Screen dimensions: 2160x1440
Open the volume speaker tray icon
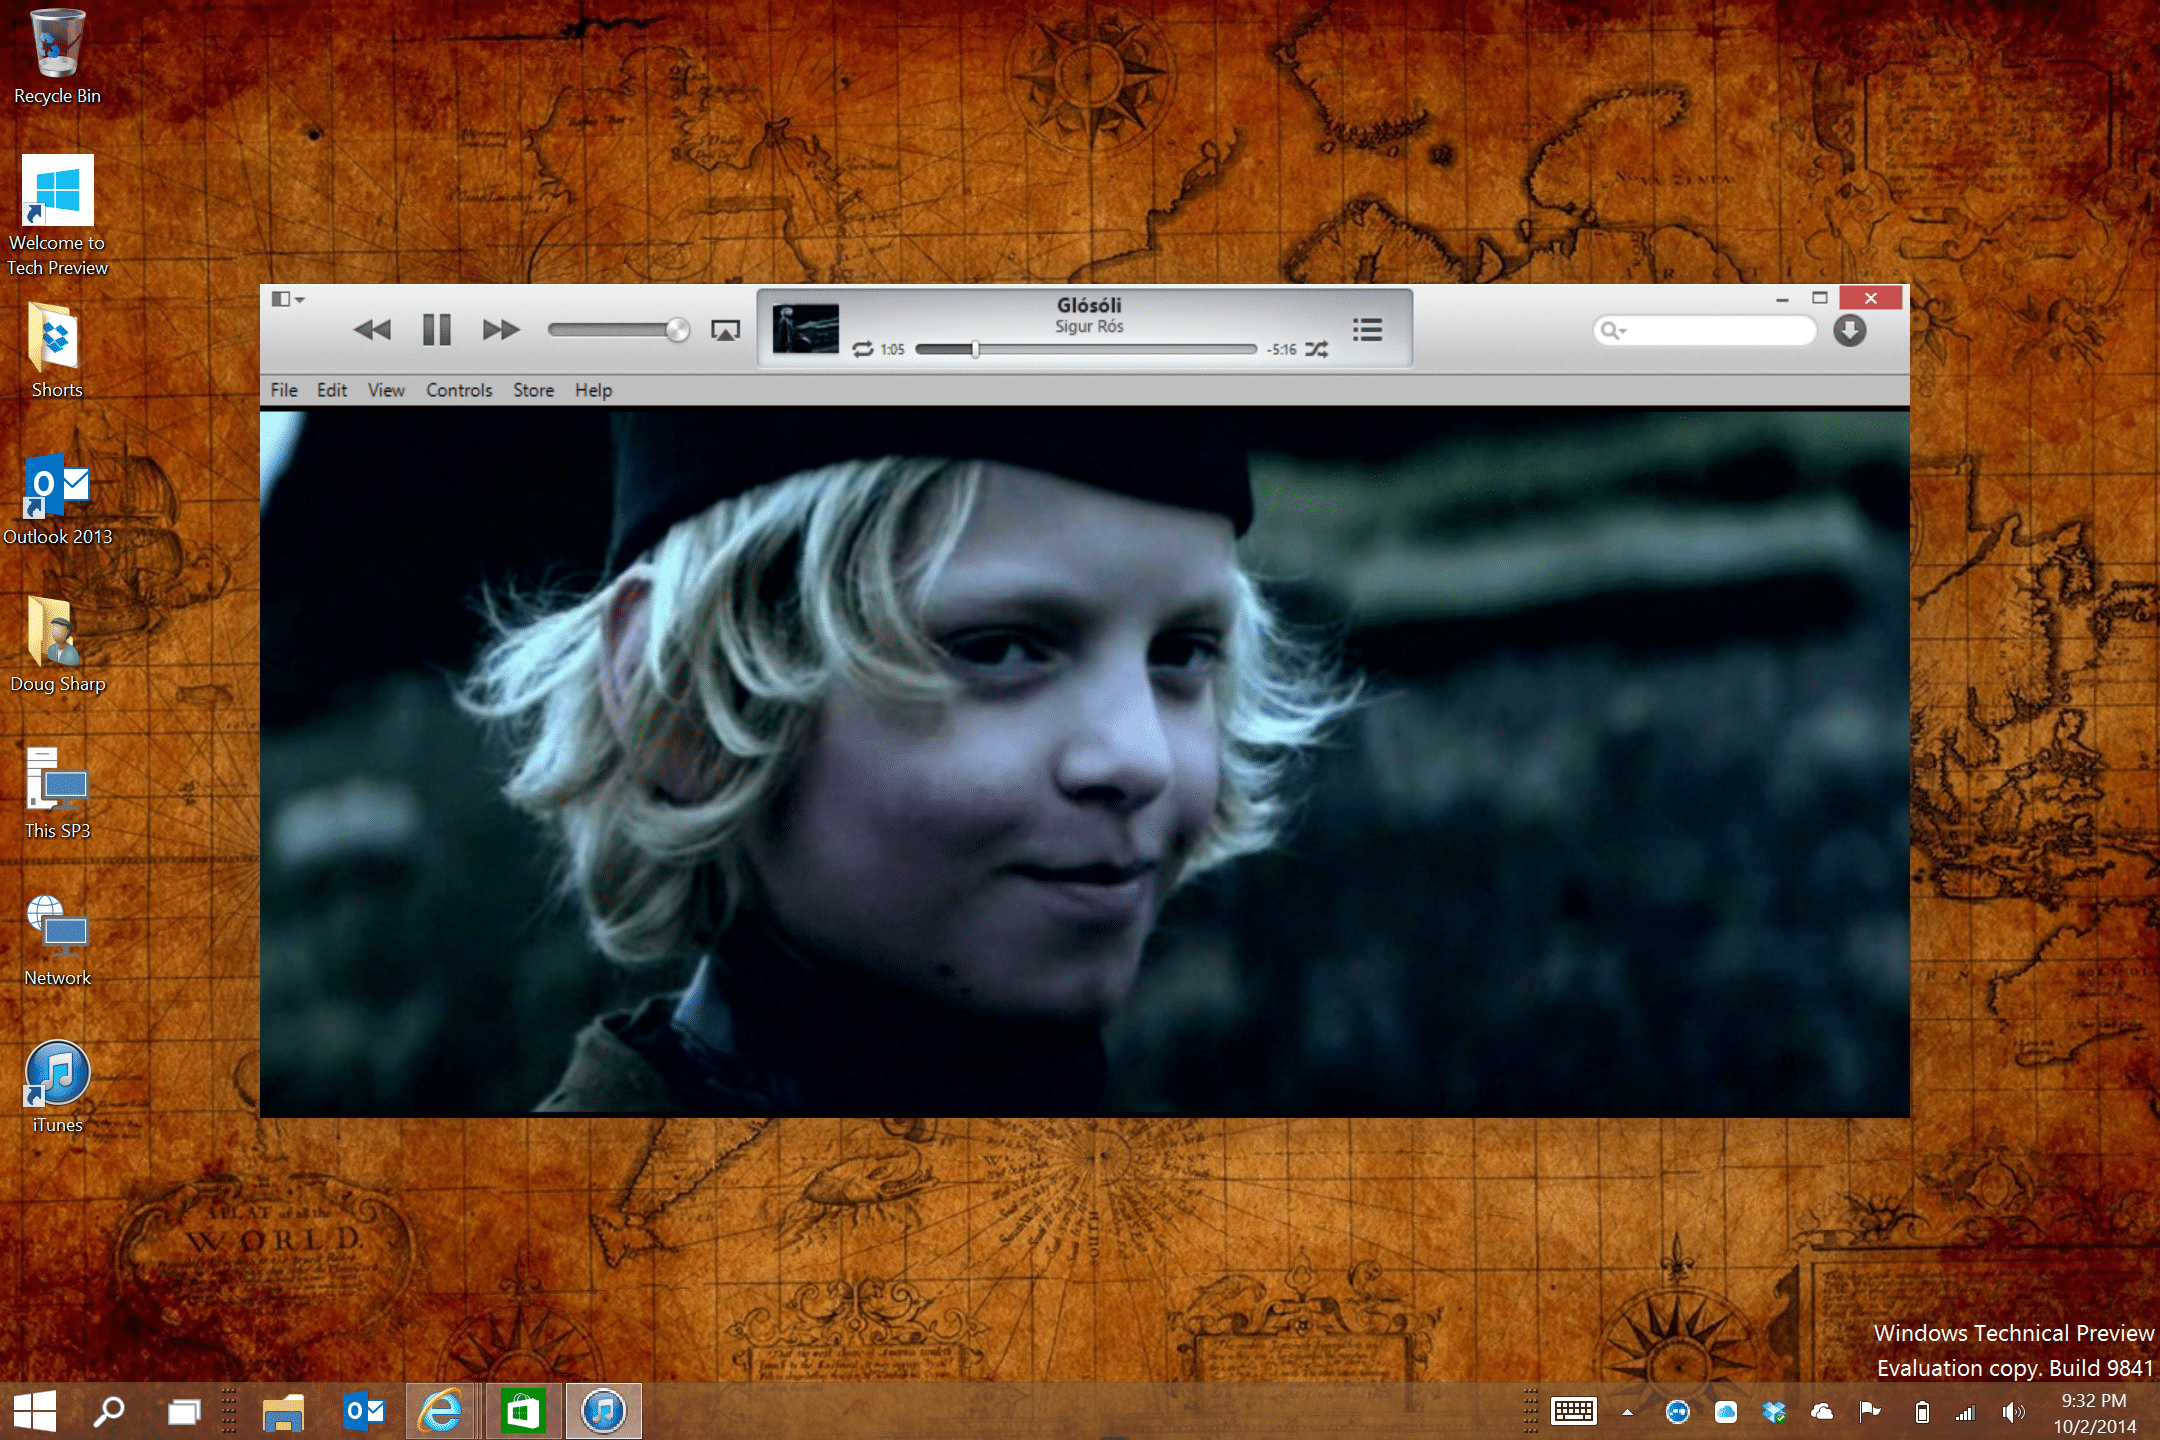click(2013, 1412)
